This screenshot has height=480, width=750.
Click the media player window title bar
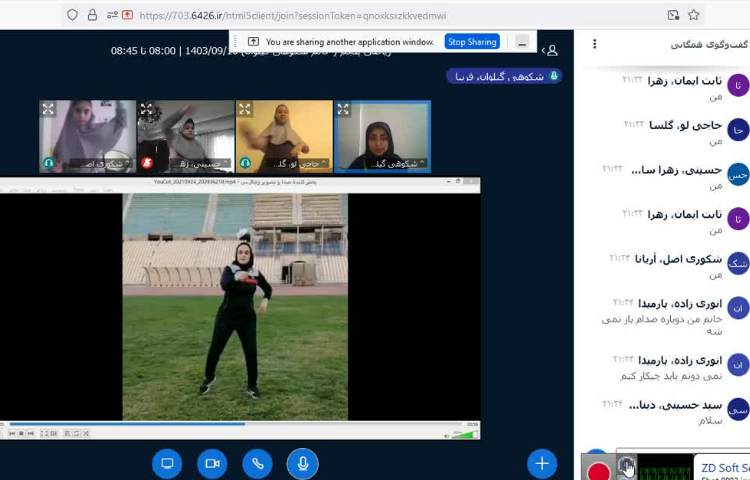(x=239, y=182)
